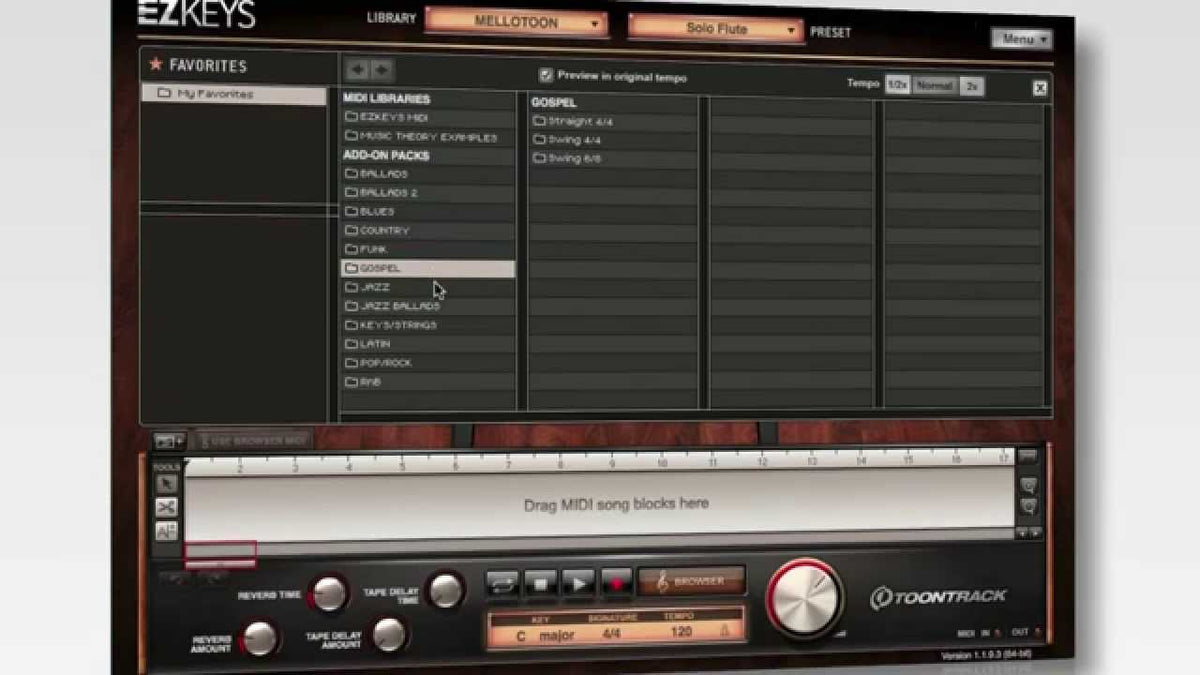Open Gospel Straight 4/4 folder

coord(613,121)
